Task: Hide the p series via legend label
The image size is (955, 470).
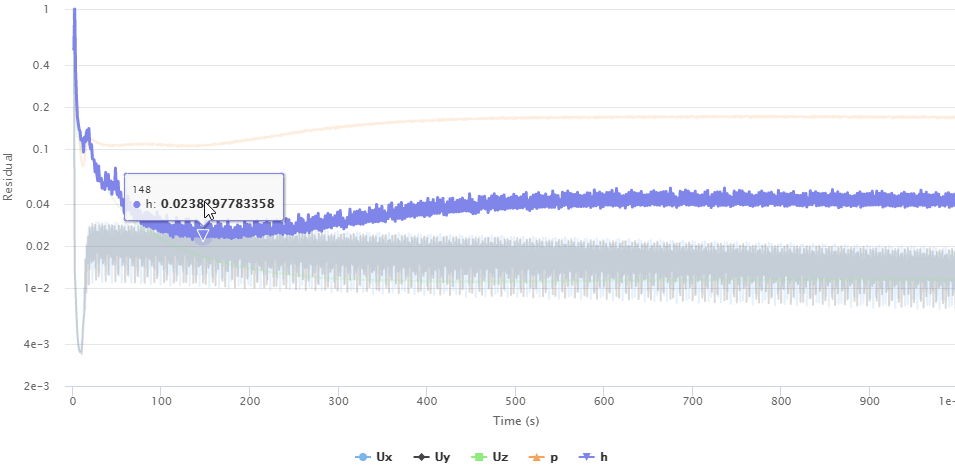Action: pyautogui.click(x=554, y=457)
